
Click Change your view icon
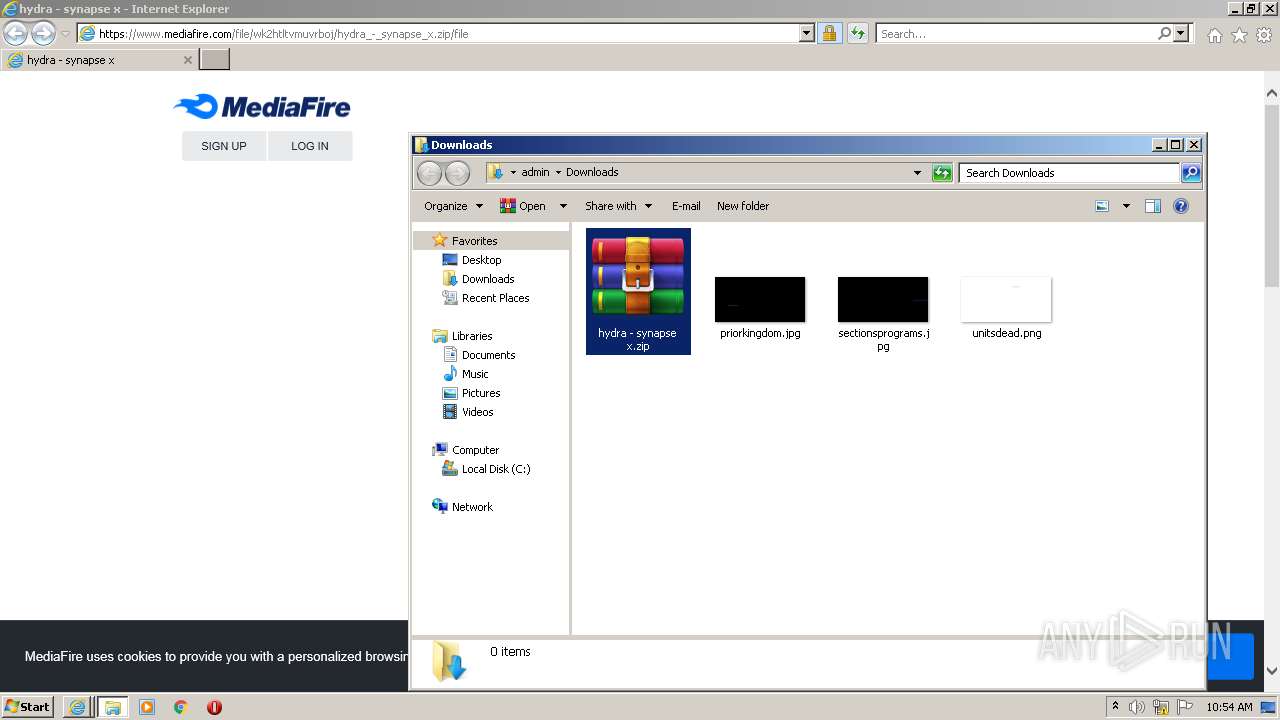click(x=1102, y=206)
